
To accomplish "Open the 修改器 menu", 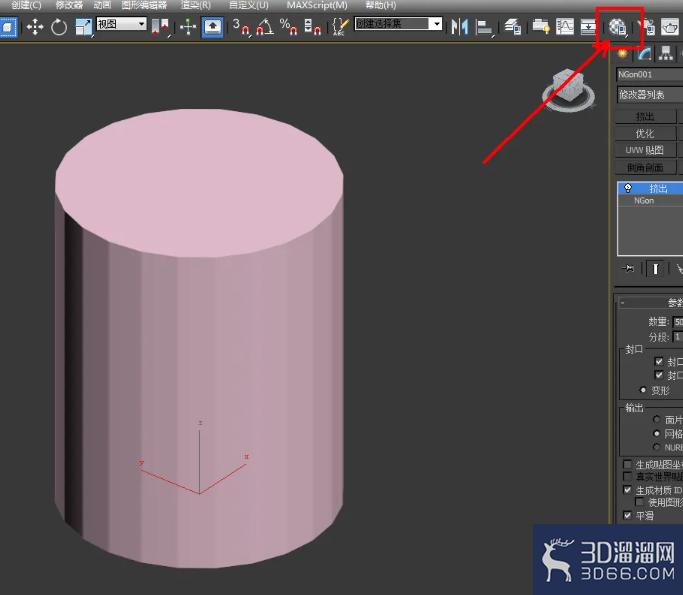I will point(69,5).
